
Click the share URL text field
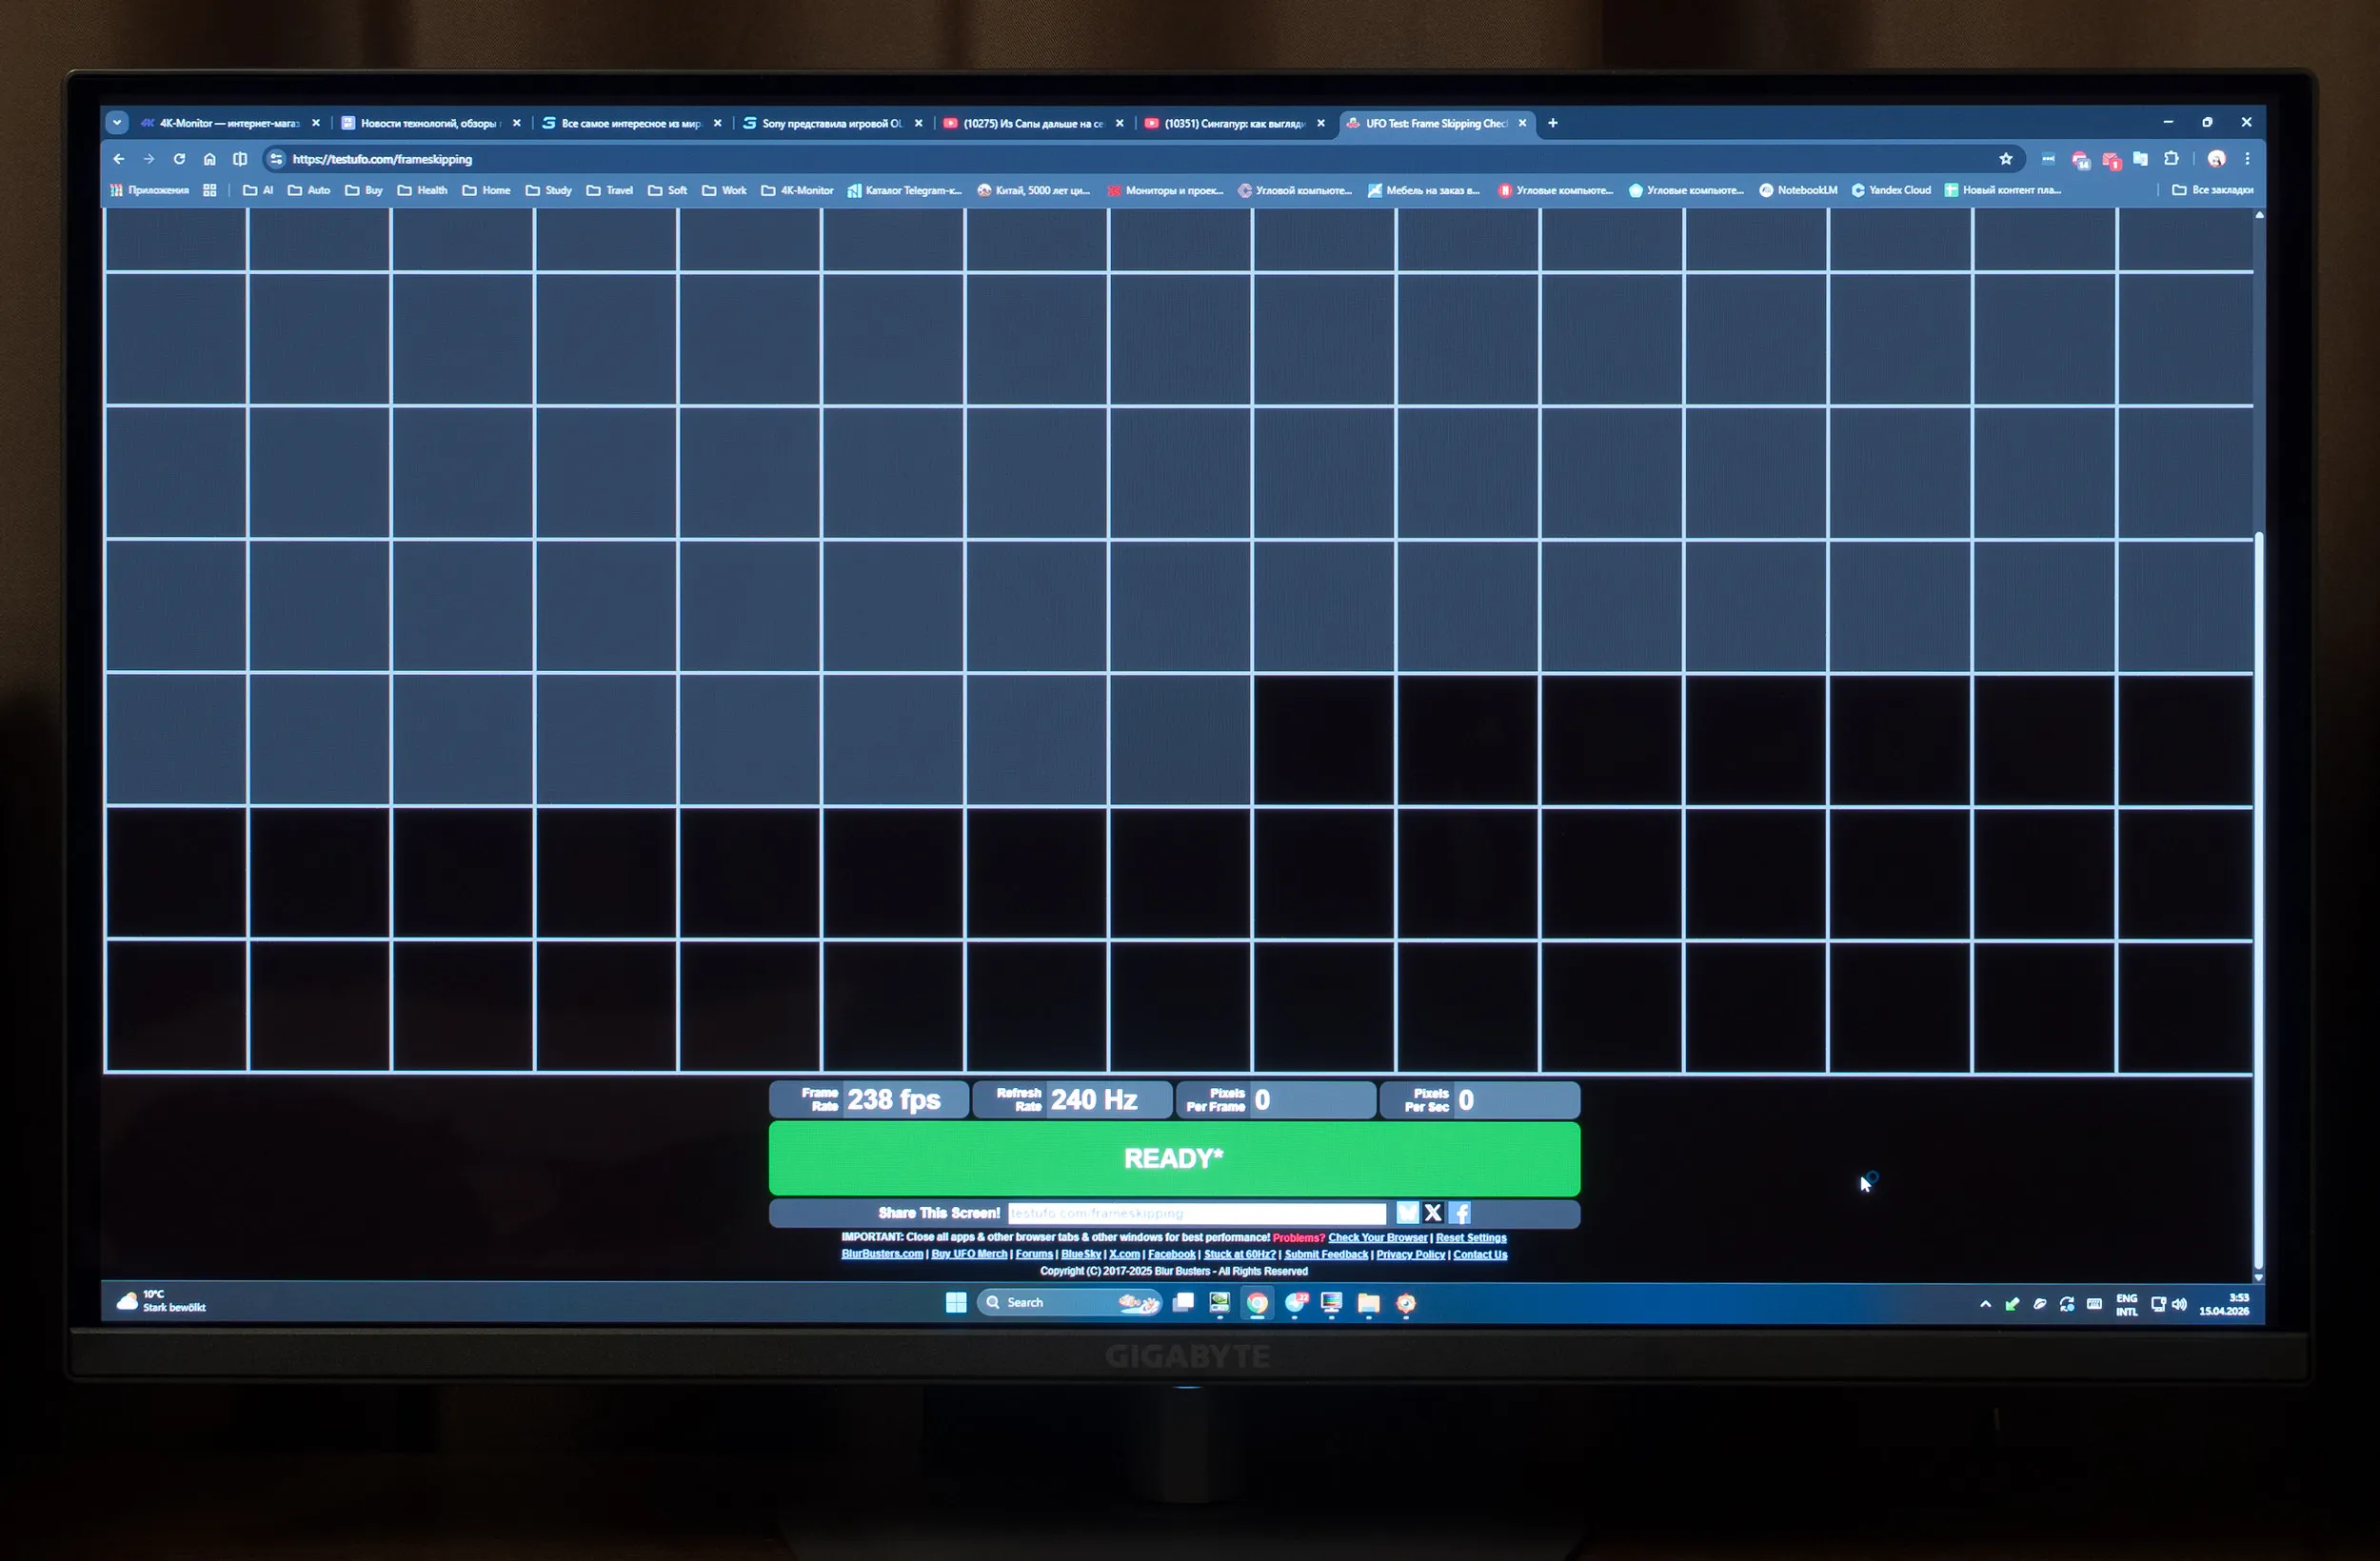1196,1213
